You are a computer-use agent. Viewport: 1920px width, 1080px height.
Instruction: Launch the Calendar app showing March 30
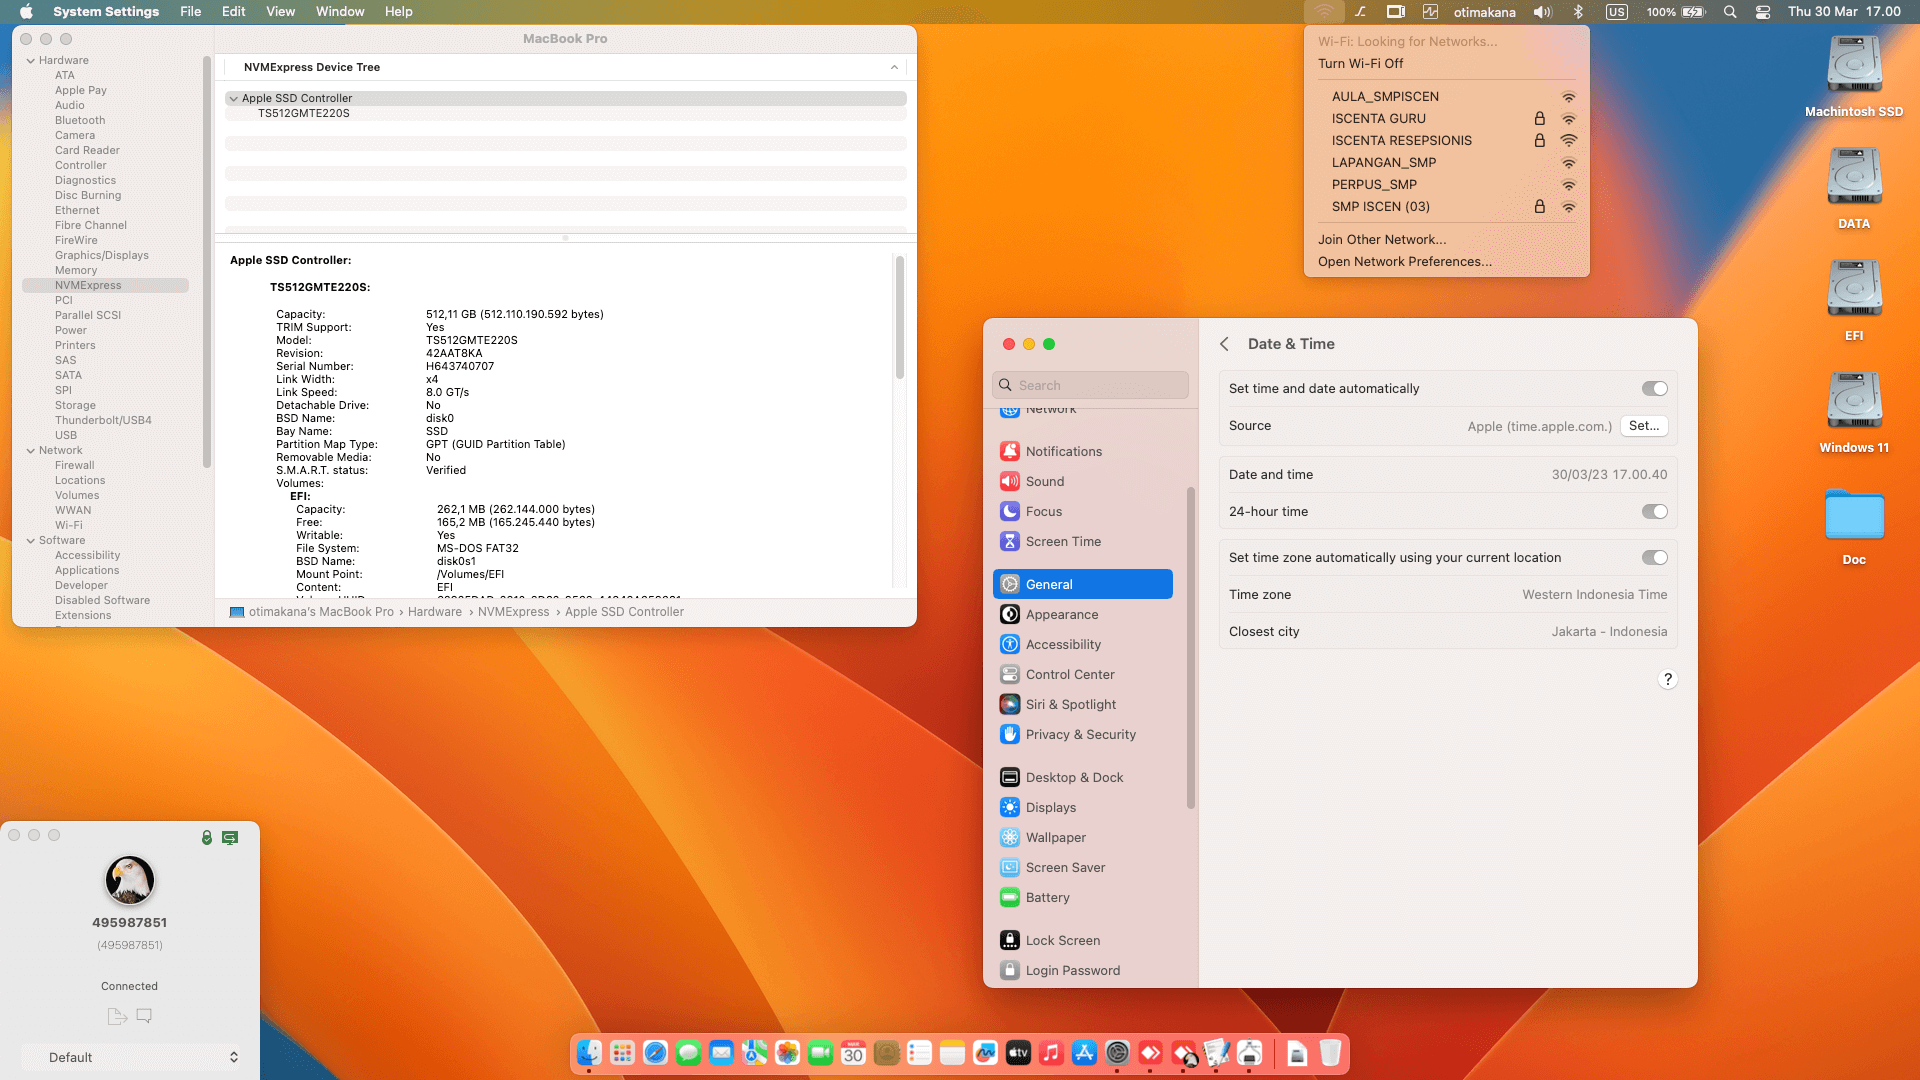click(x=853, y=1053)
